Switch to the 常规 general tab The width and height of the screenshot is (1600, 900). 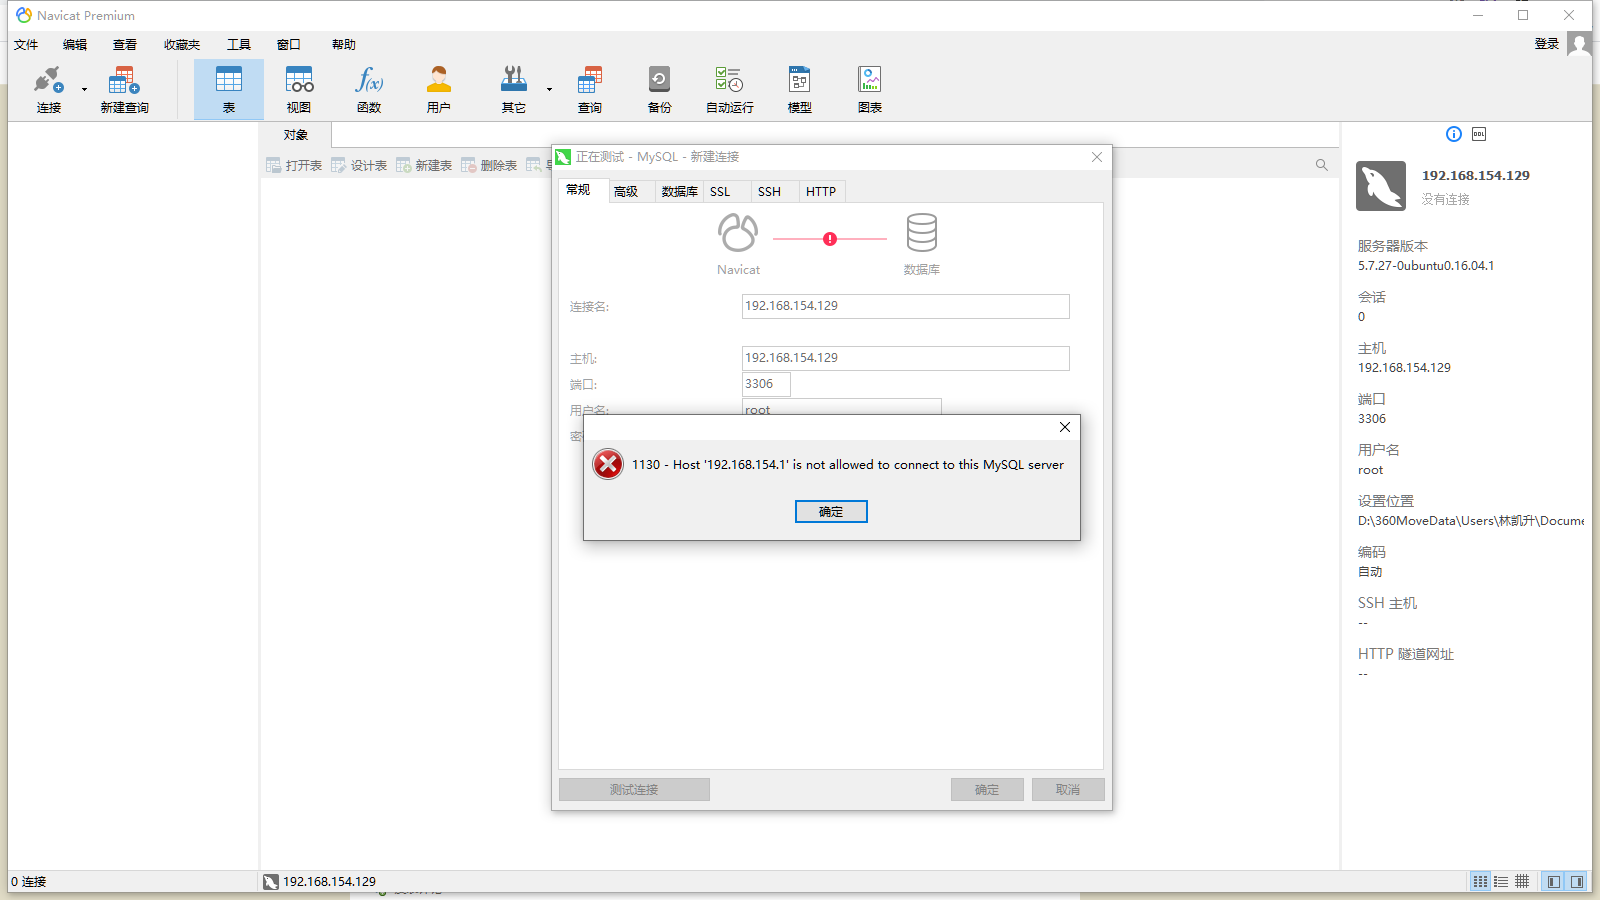pyautogui.click(x=583, y=191)
